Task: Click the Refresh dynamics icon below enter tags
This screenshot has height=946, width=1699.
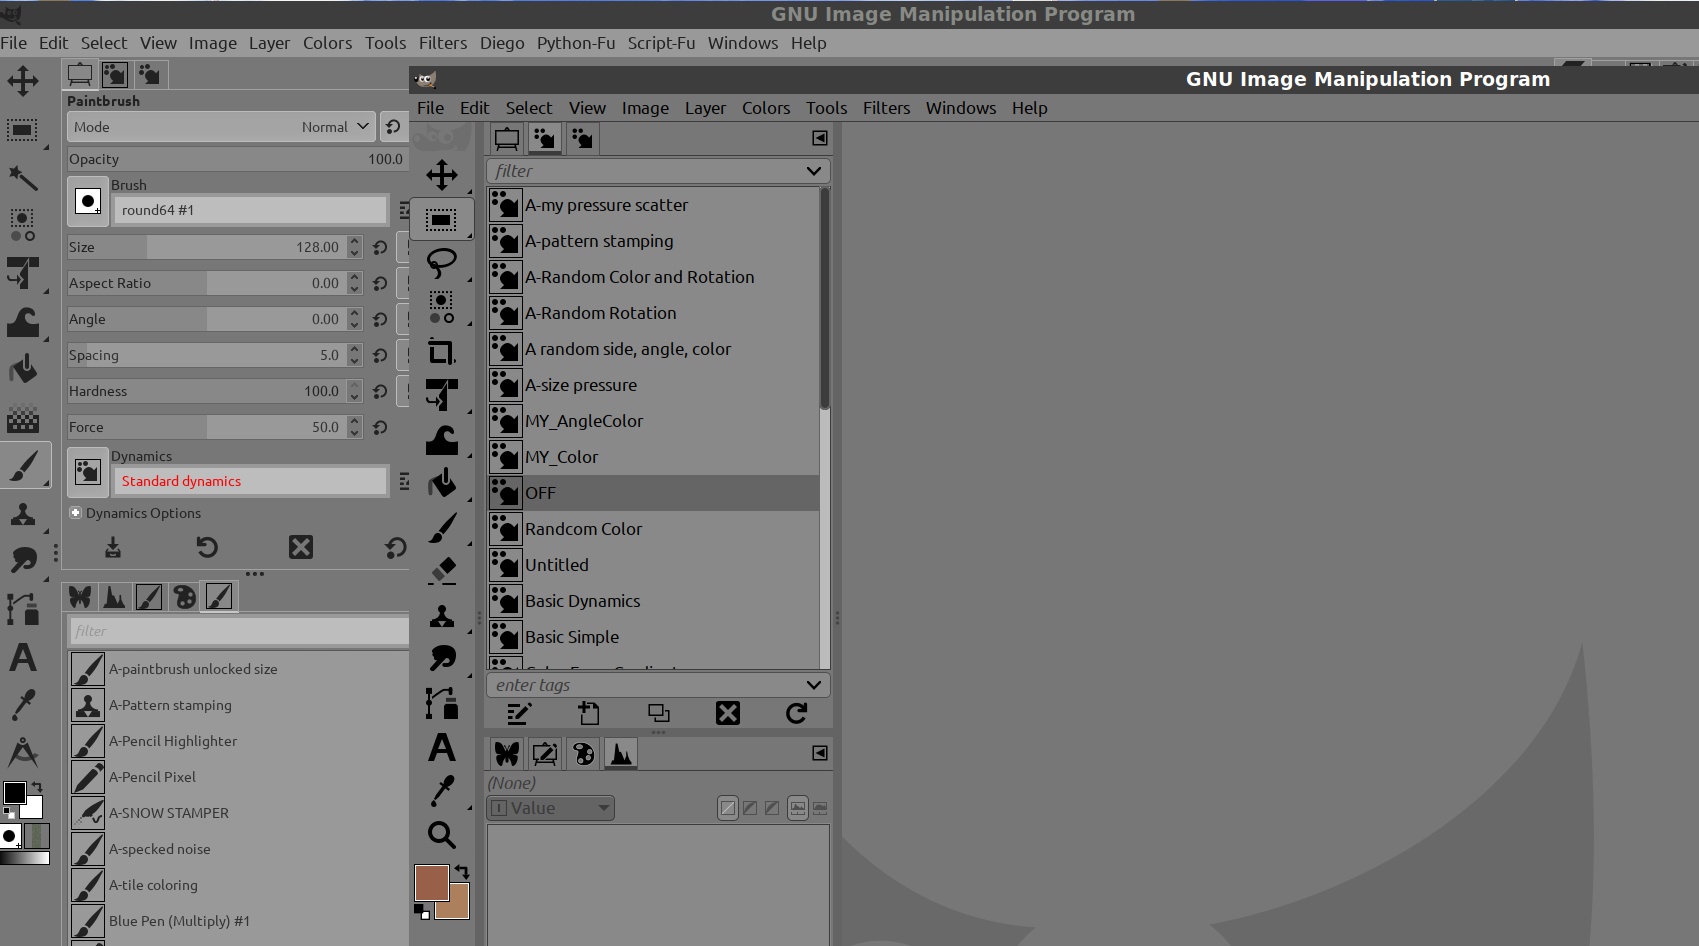Action: [x=796, y=713]
